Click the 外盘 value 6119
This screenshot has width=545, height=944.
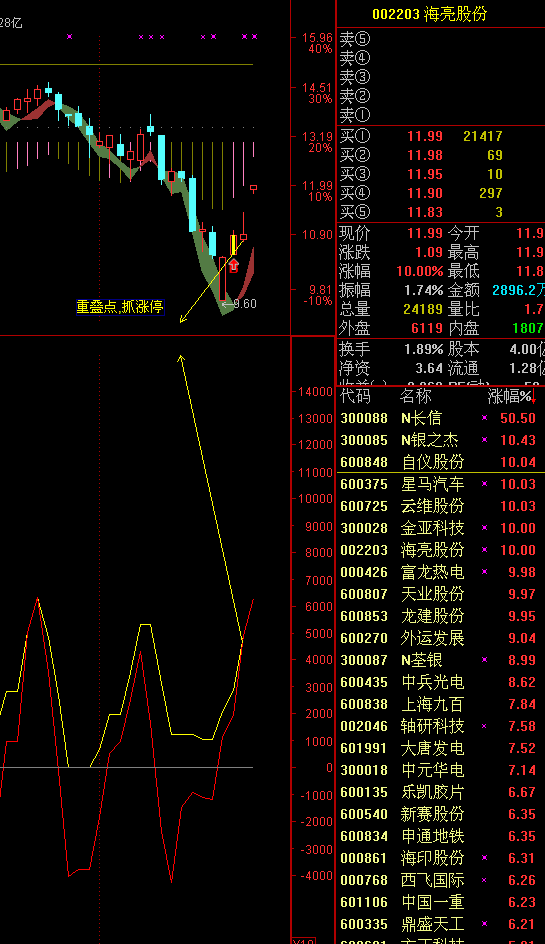426,328
